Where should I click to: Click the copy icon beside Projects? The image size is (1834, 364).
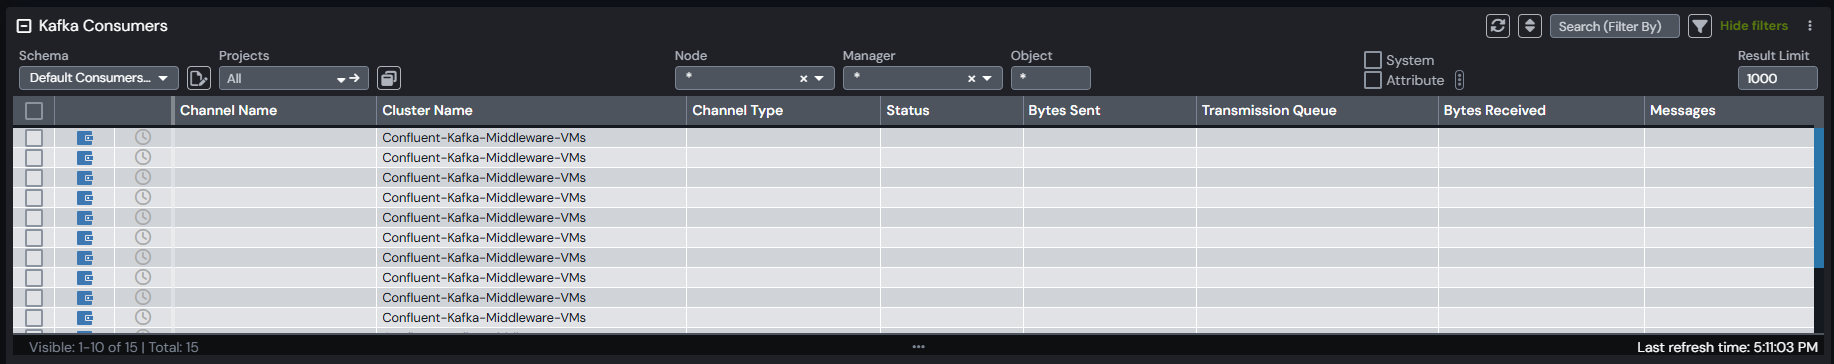(389, 78)
